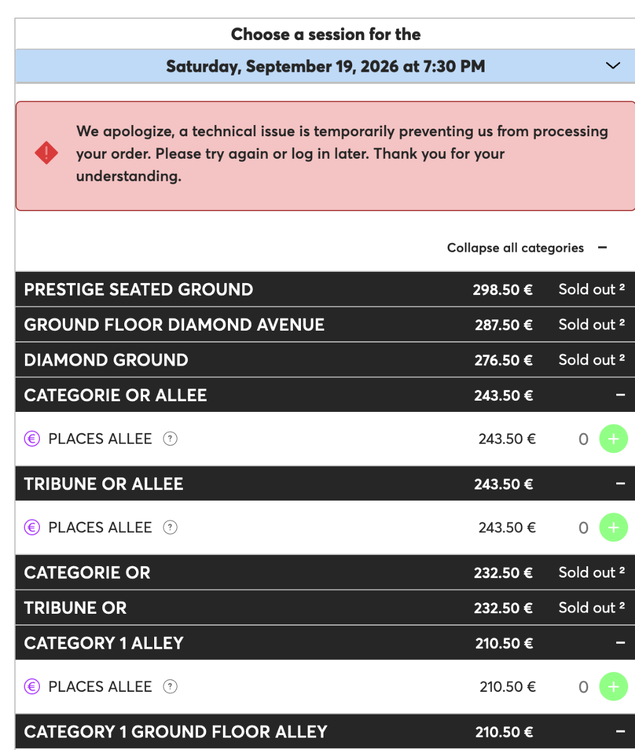Add a CATEGORY 1 ALLEY place with plus

pos(613,686)
